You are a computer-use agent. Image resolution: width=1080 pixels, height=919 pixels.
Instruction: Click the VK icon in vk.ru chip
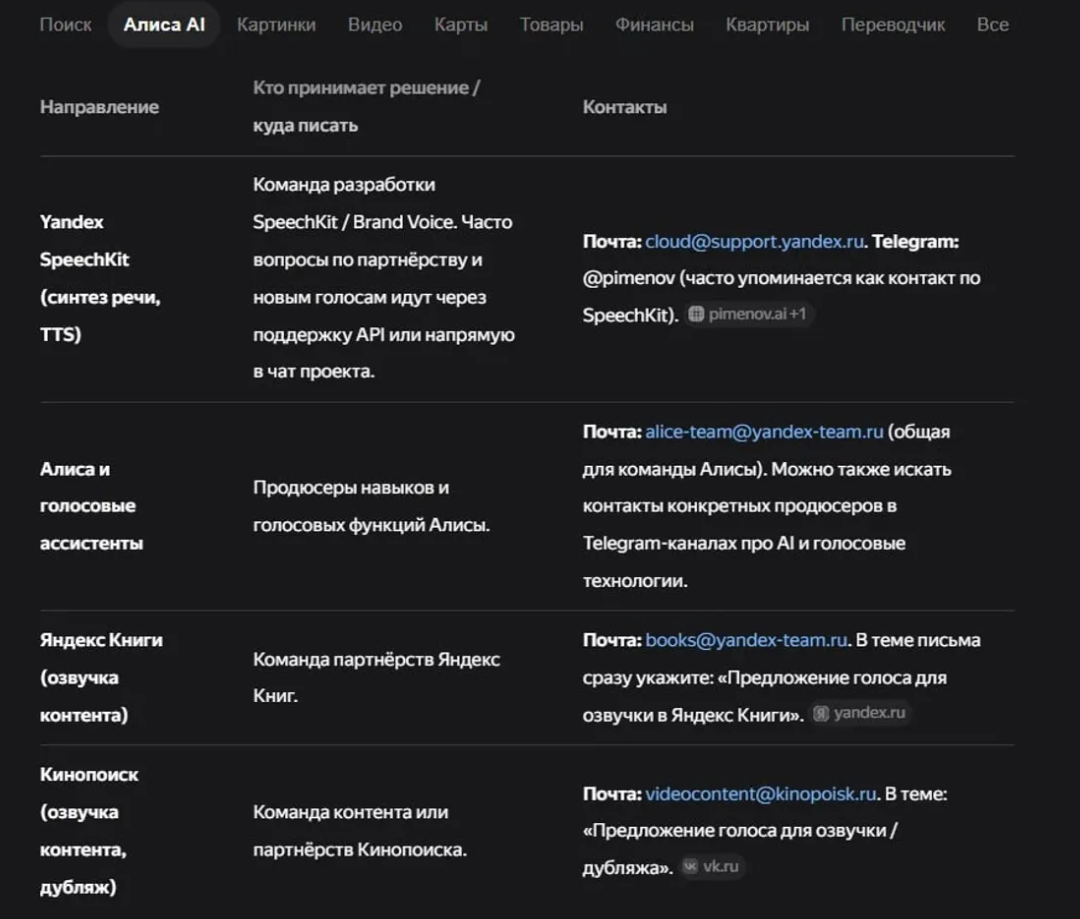690,867
